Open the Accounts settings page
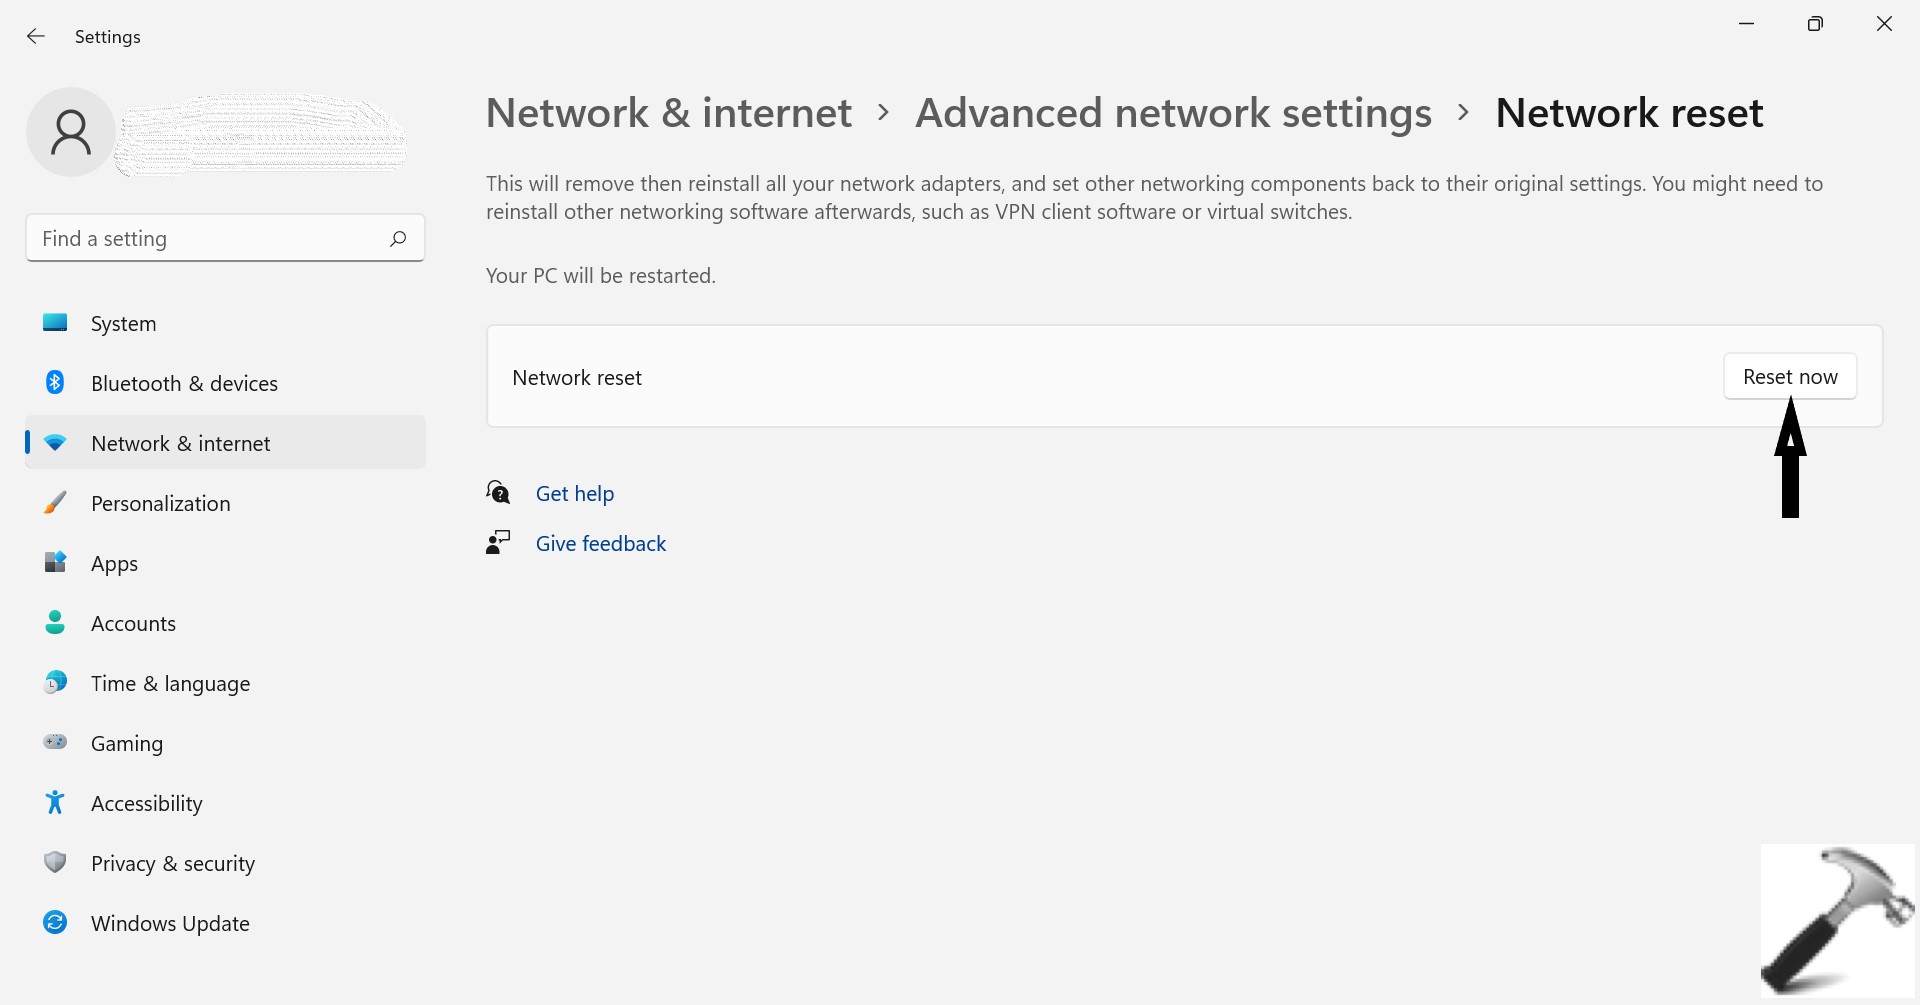The width and height of the screenshot is (1920, 1005). click(133, 624)
